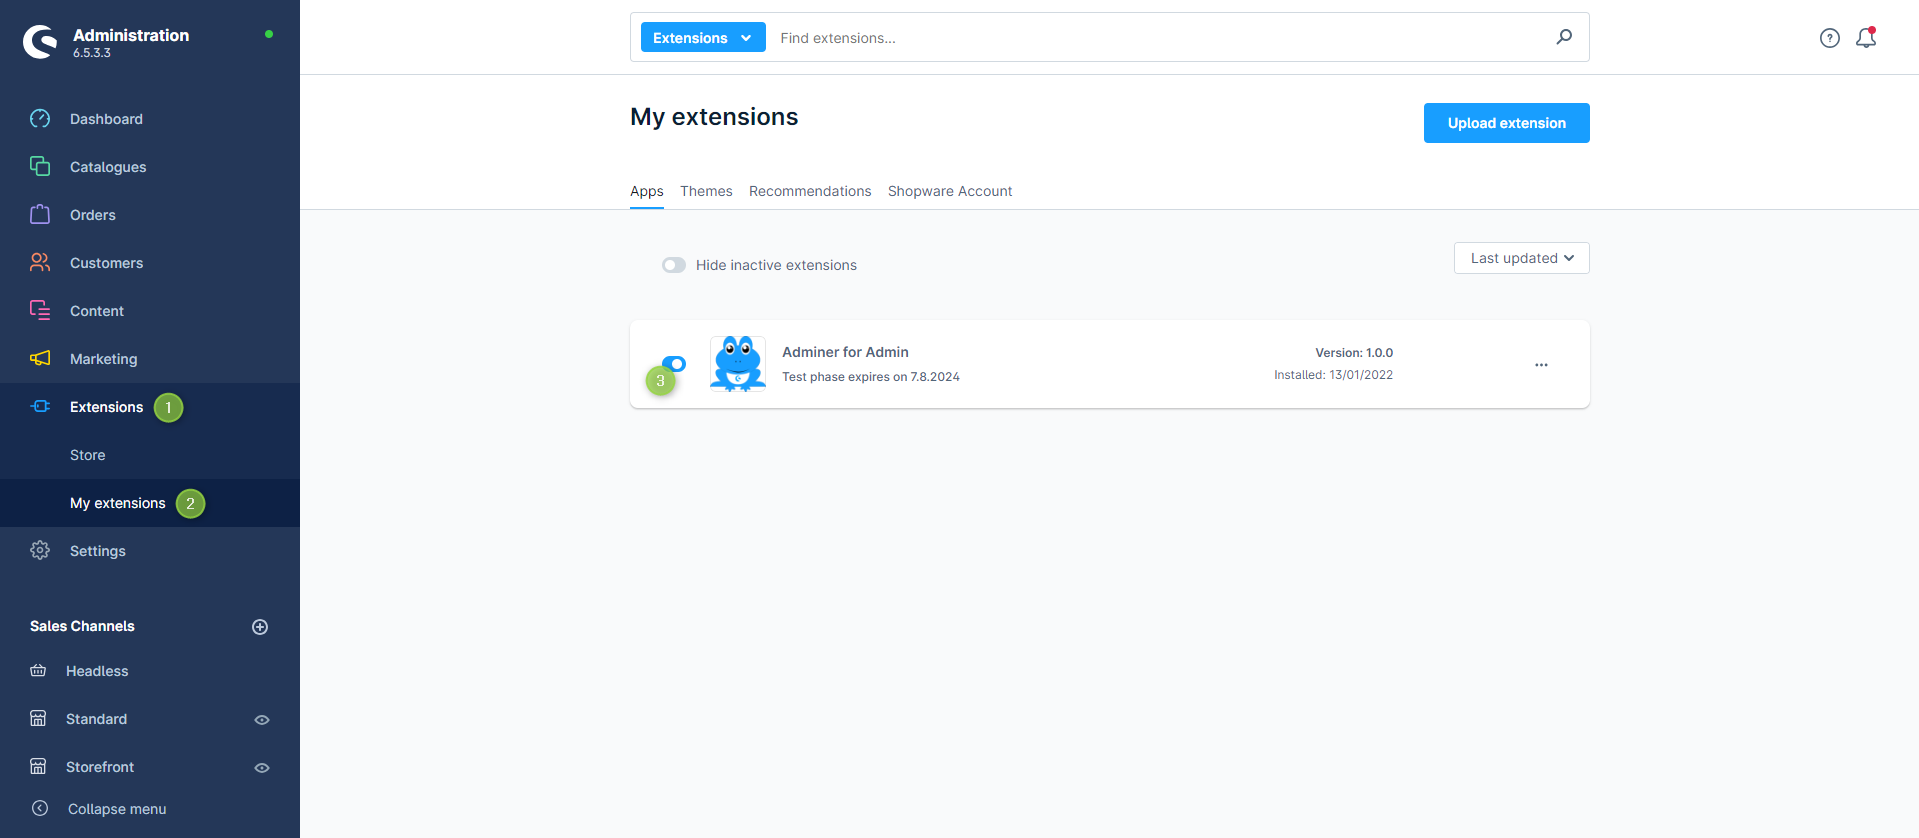Screen dimensions: 1919x838
Task: View Storefront via eye icon
Action: (262, 768)
